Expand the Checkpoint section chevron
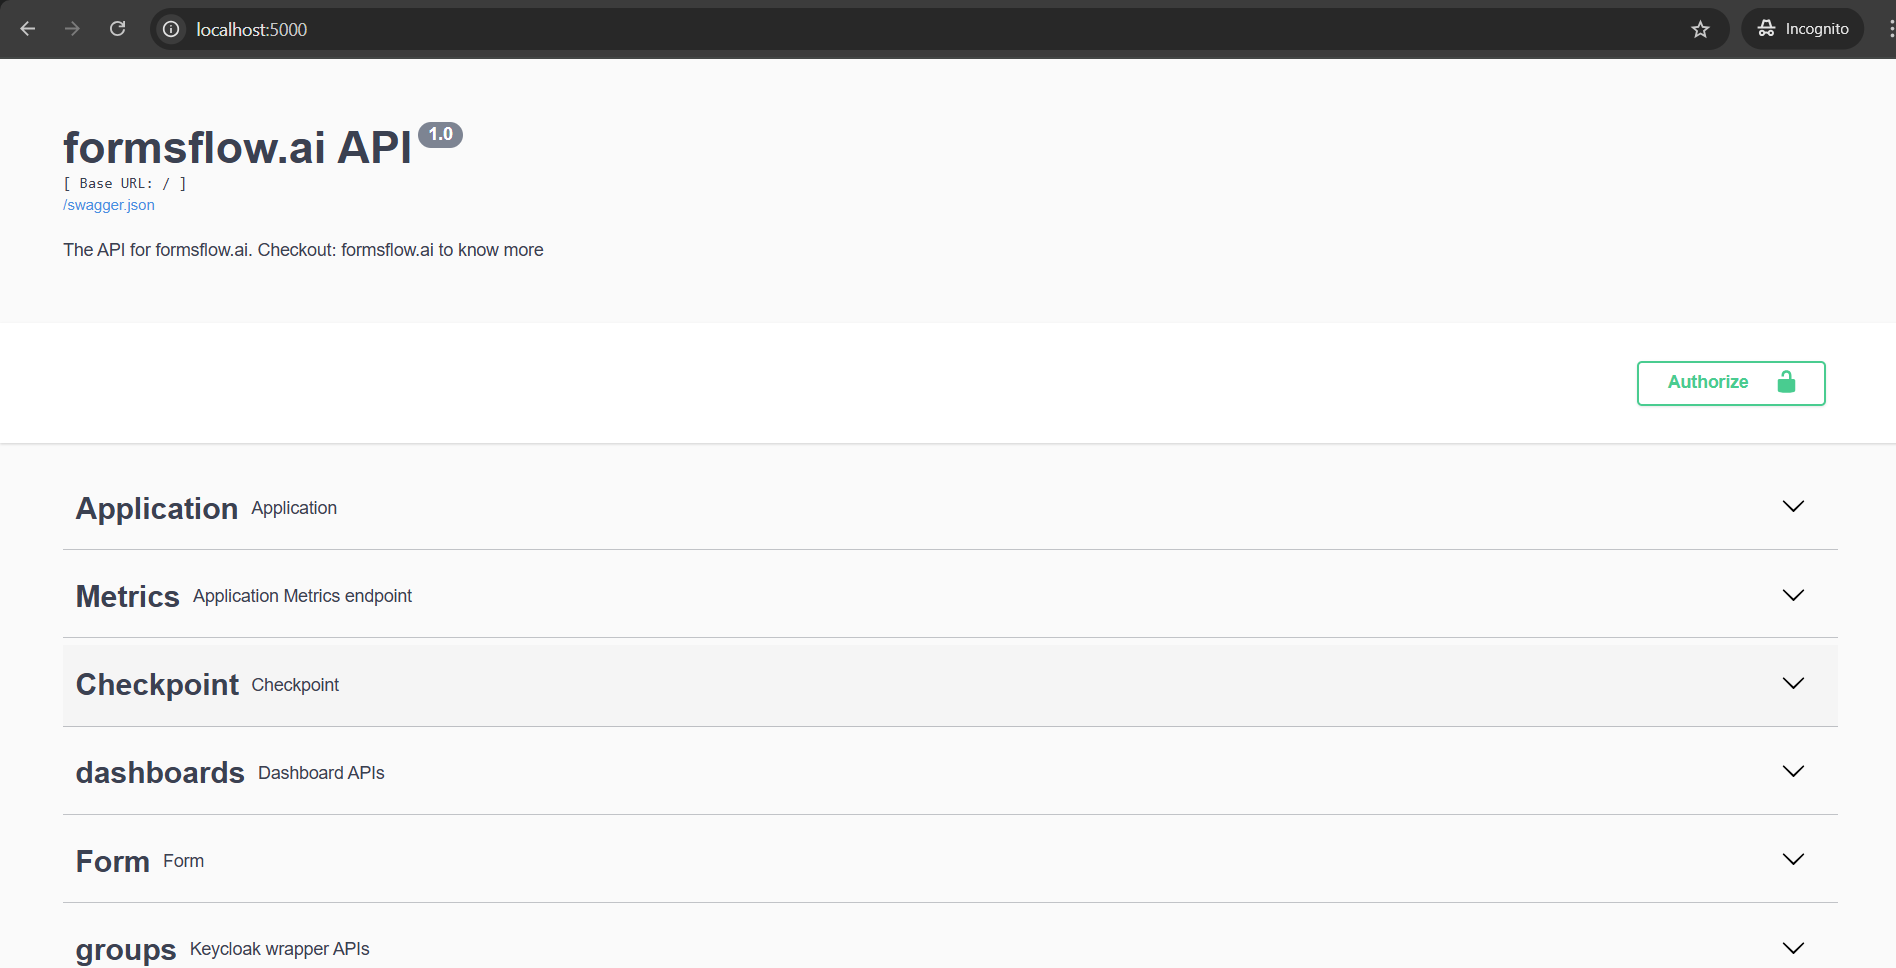Screen dimensions: 1896x968 click(x=1793, y=683)
